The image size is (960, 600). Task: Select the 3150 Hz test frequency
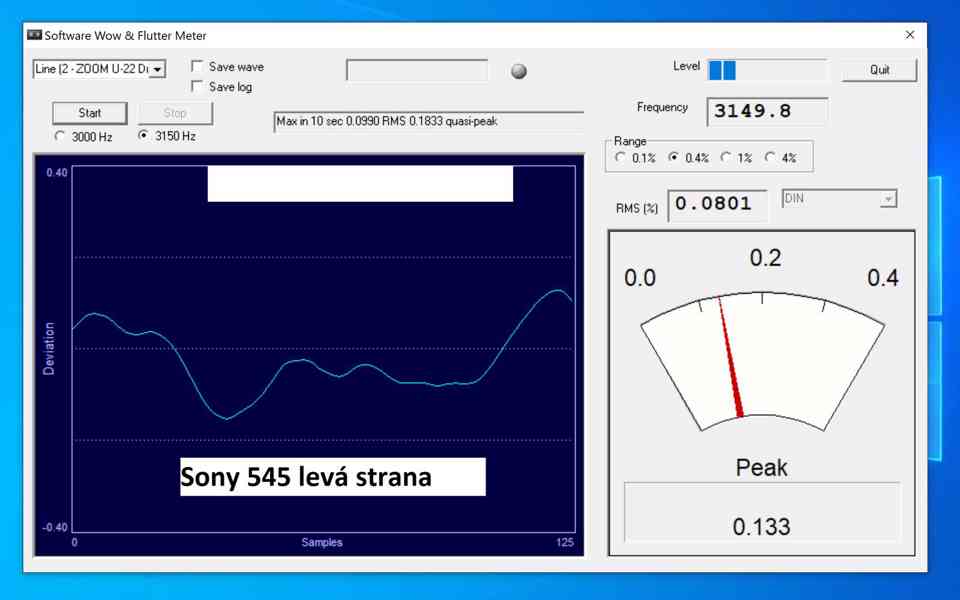coord(144,136)
